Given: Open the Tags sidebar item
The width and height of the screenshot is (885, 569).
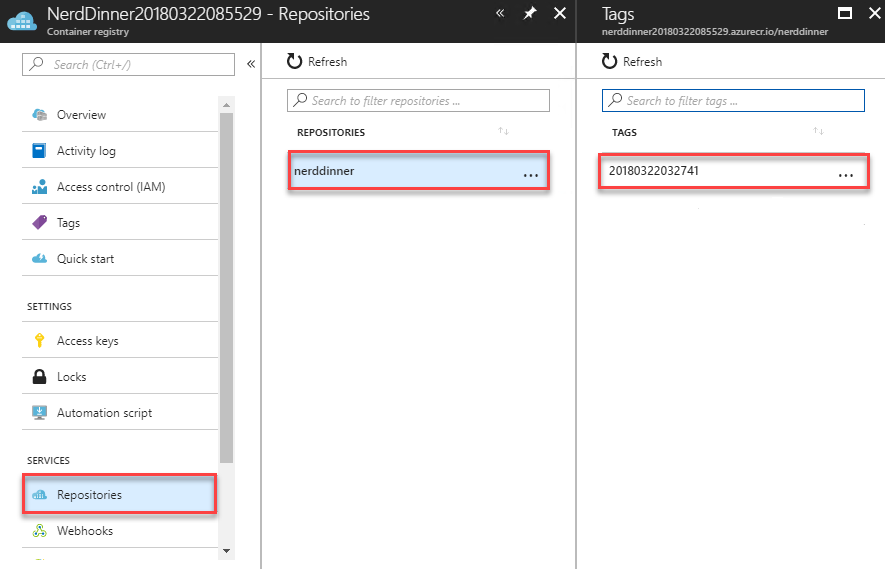Looking at the screenshot, I should click(x=120, y=223).
